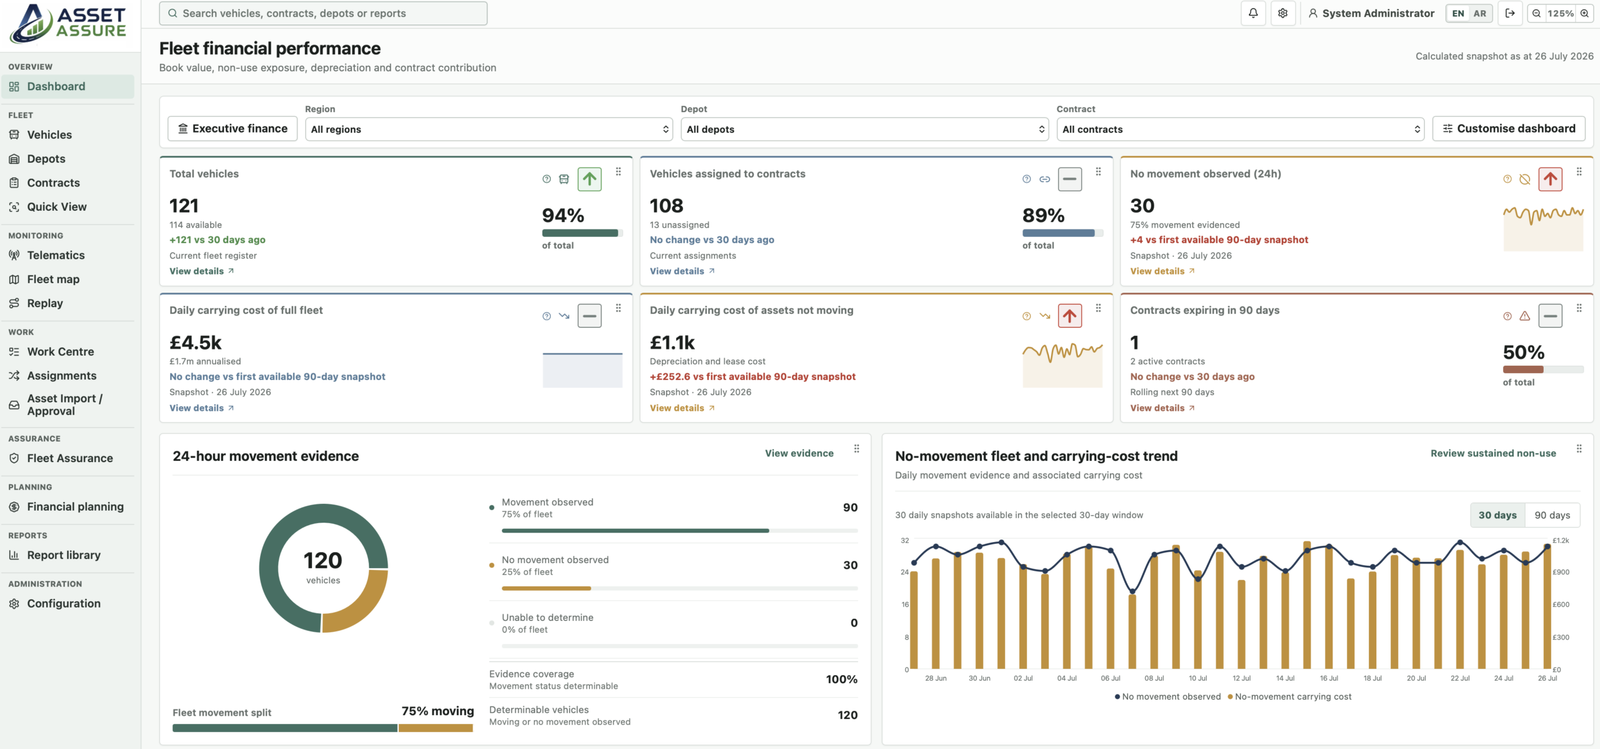Open the Region dropdown
Image resolution: width=1600 pixels, height=749 pixels.
point(489,129)
